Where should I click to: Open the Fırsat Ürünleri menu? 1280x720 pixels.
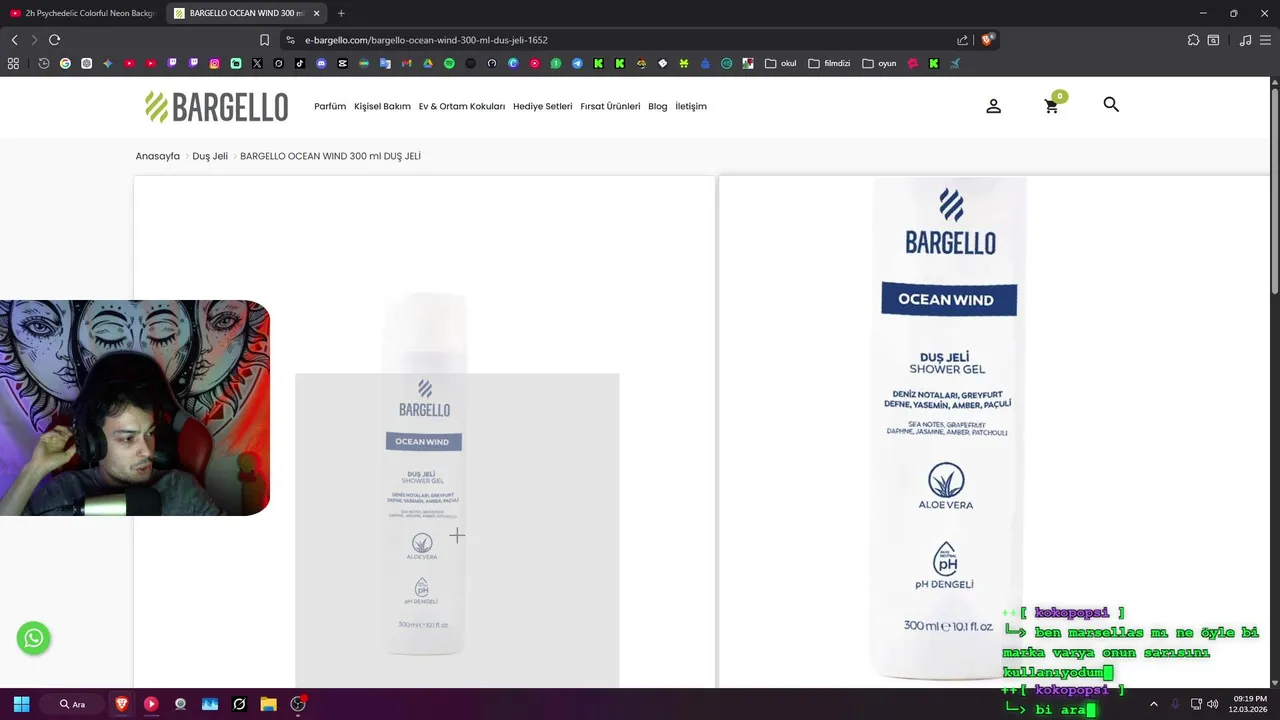(610, 106)
